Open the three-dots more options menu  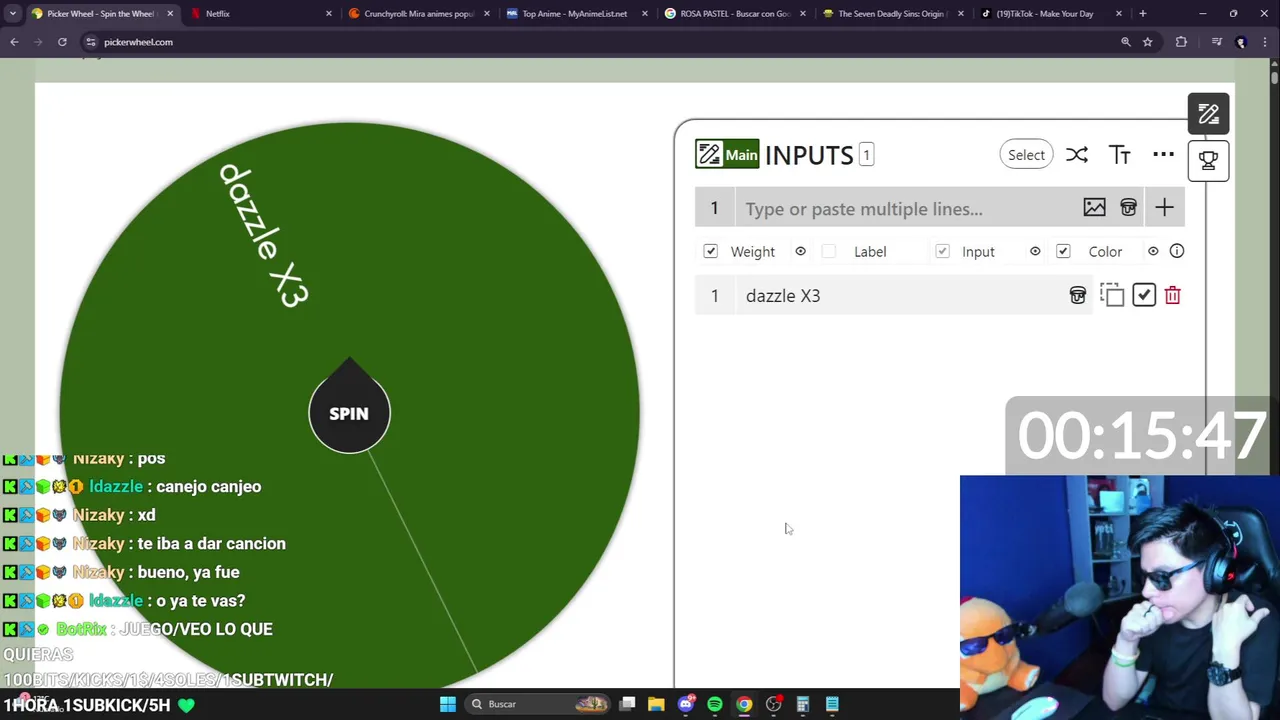(1163, 155)
